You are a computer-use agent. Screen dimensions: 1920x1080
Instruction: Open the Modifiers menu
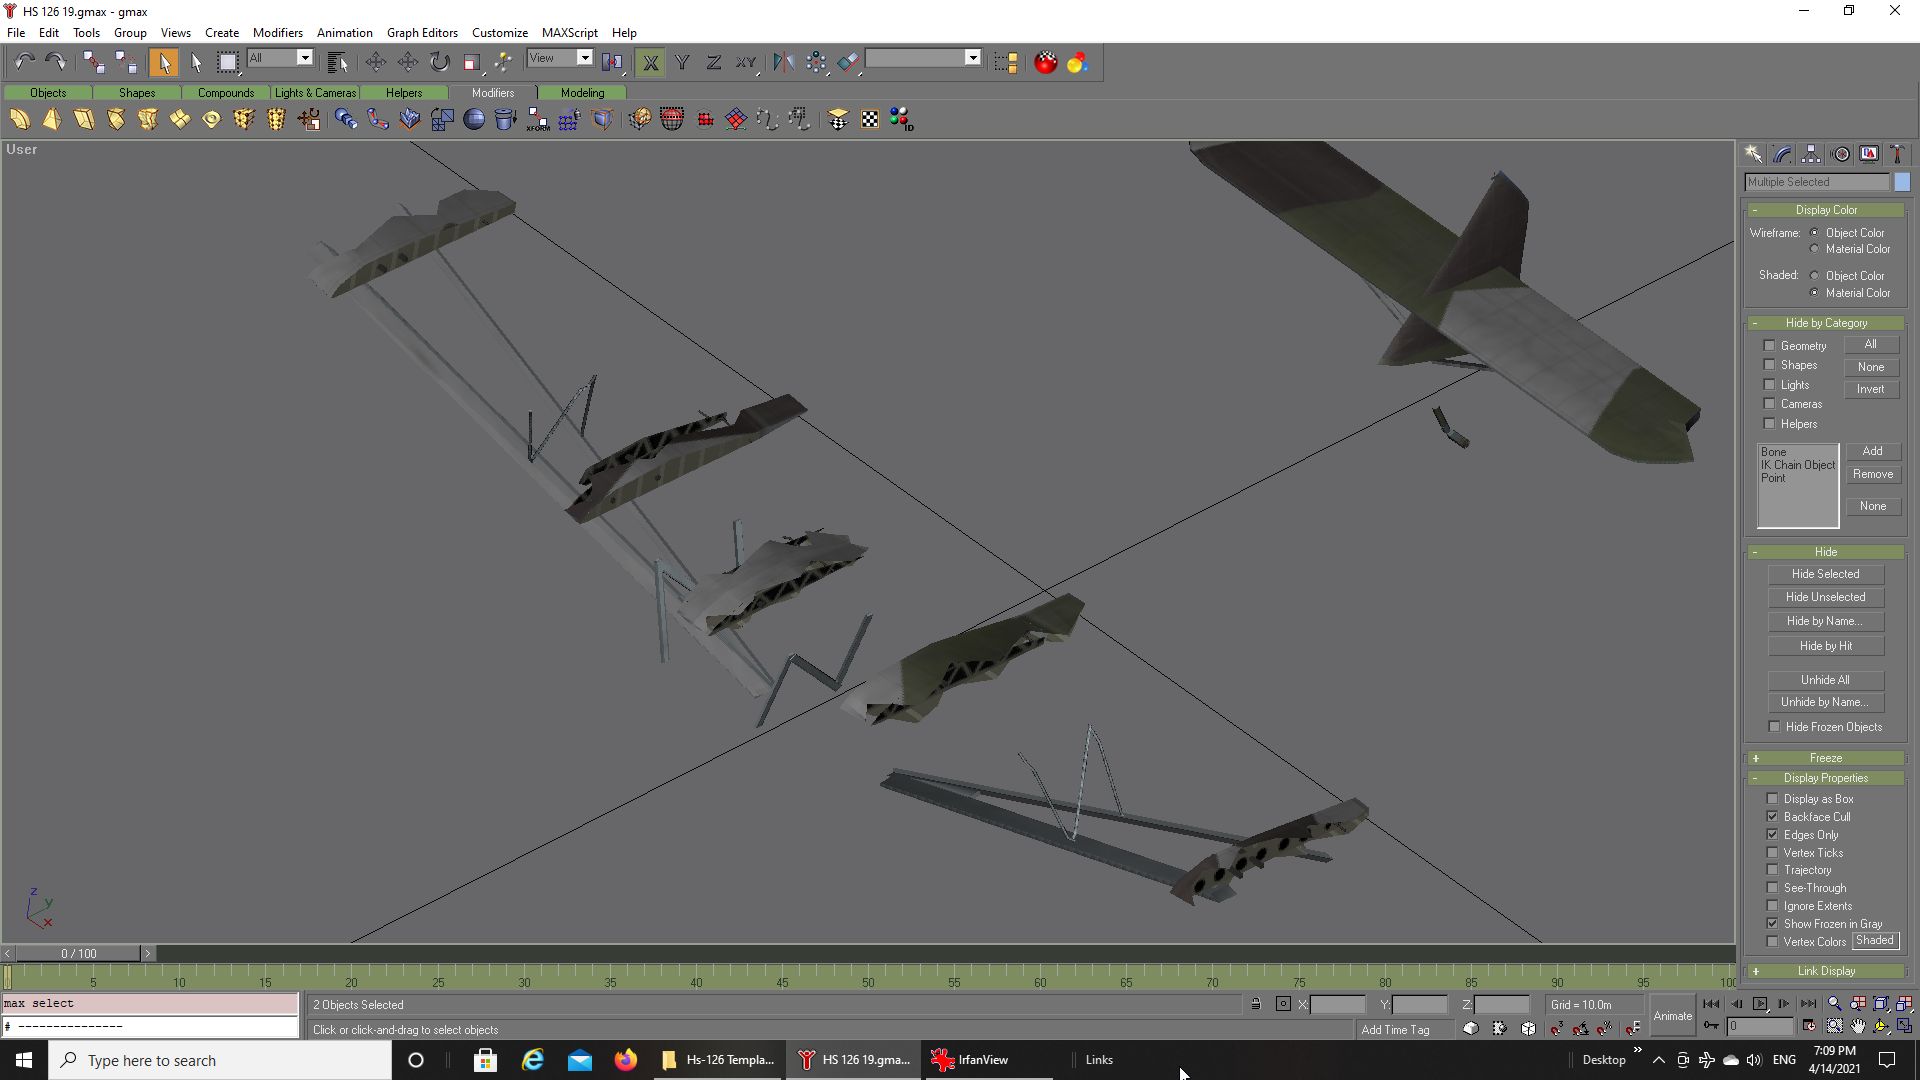coord(277,32)
